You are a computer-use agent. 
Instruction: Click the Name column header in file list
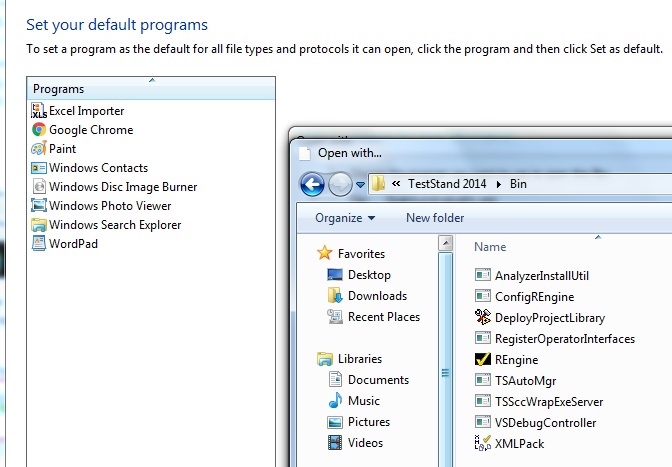tap(490, 247)
